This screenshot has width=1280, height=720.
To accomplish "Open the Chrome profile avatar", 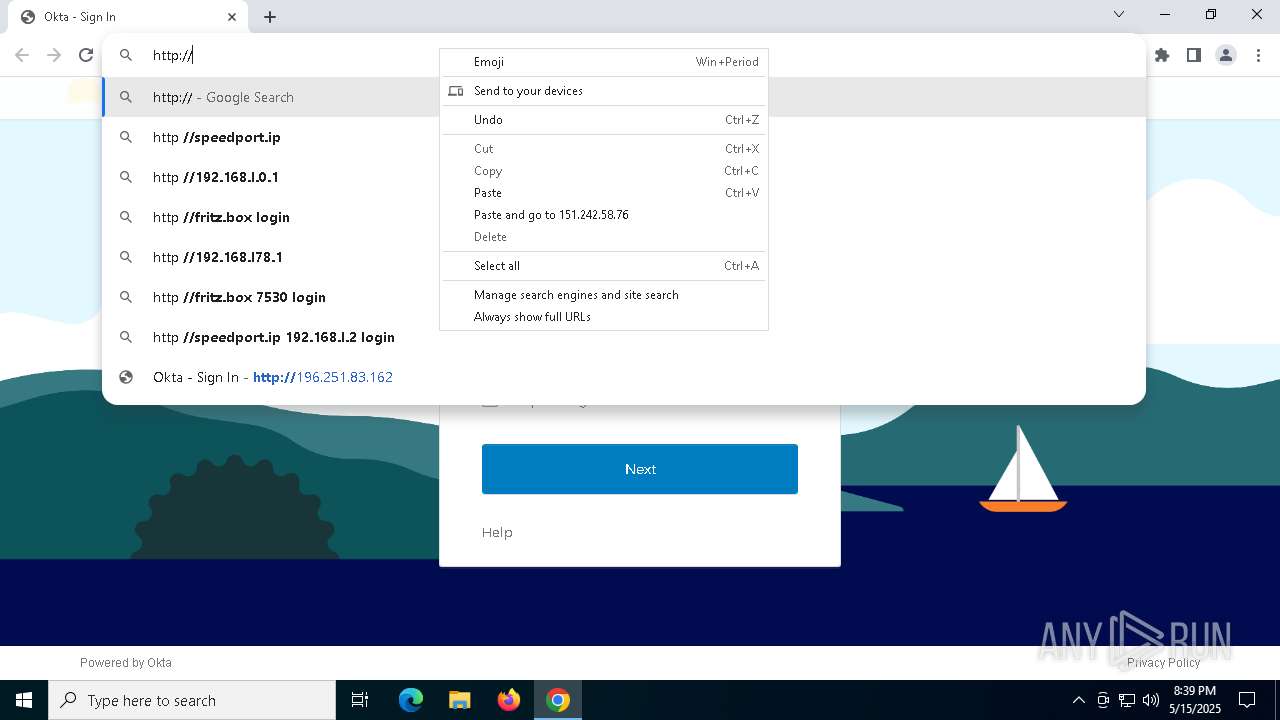I will point(1226,56).
